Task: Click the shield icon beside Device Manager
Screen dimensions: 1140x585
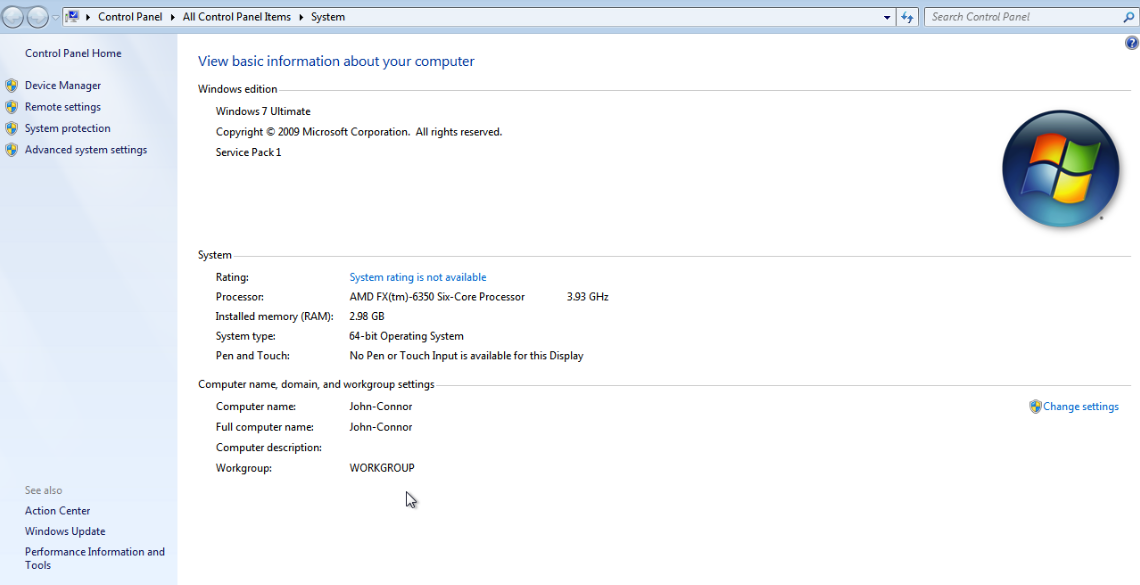Action: (x=14, y=85)
